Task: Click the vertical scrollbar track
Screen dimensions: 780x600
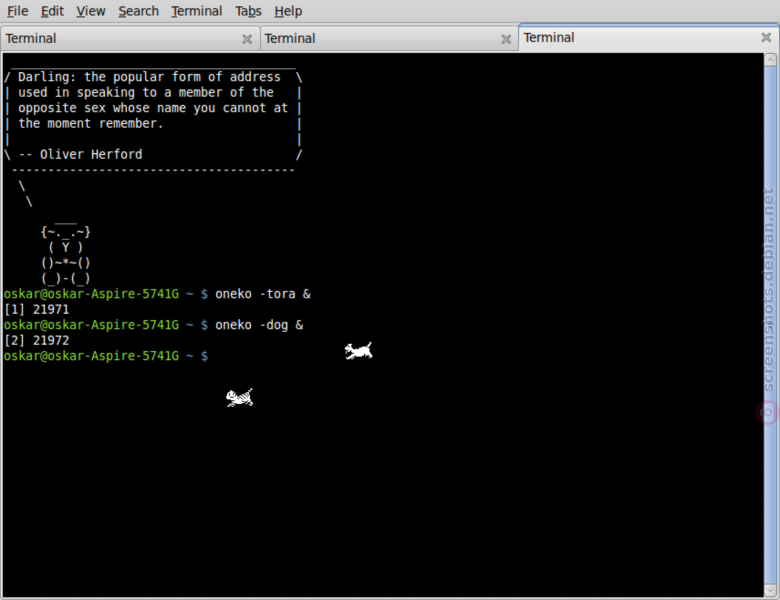Action: pyautogui.click(x=770, y=325)
